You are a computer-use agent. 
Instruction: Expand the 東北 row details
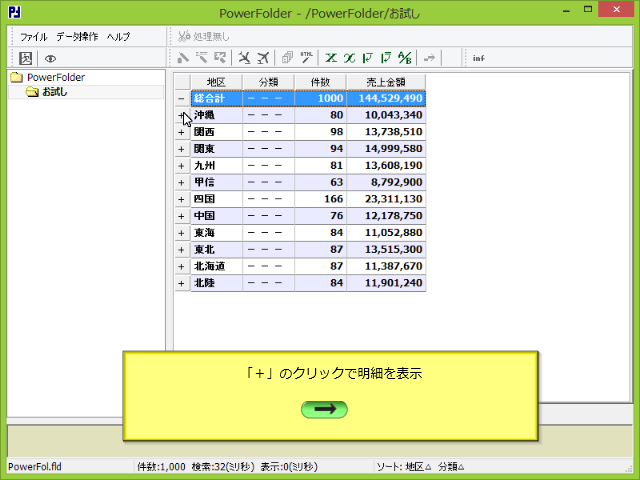click(x=182, y=250)
